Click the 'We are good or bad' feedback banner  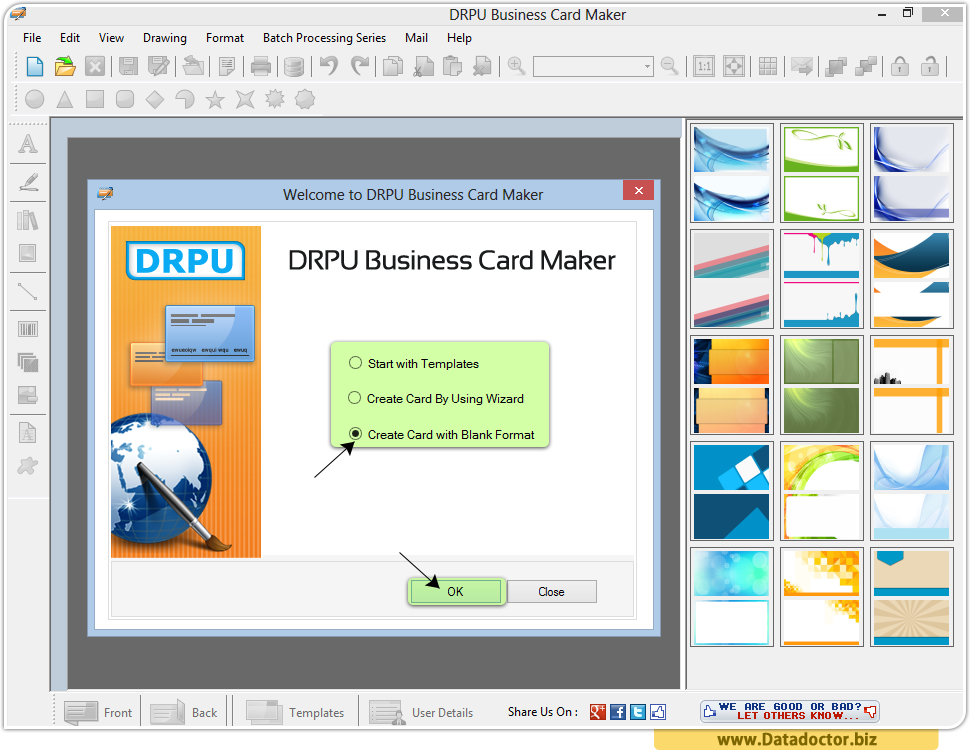click(x=790, y=711)
